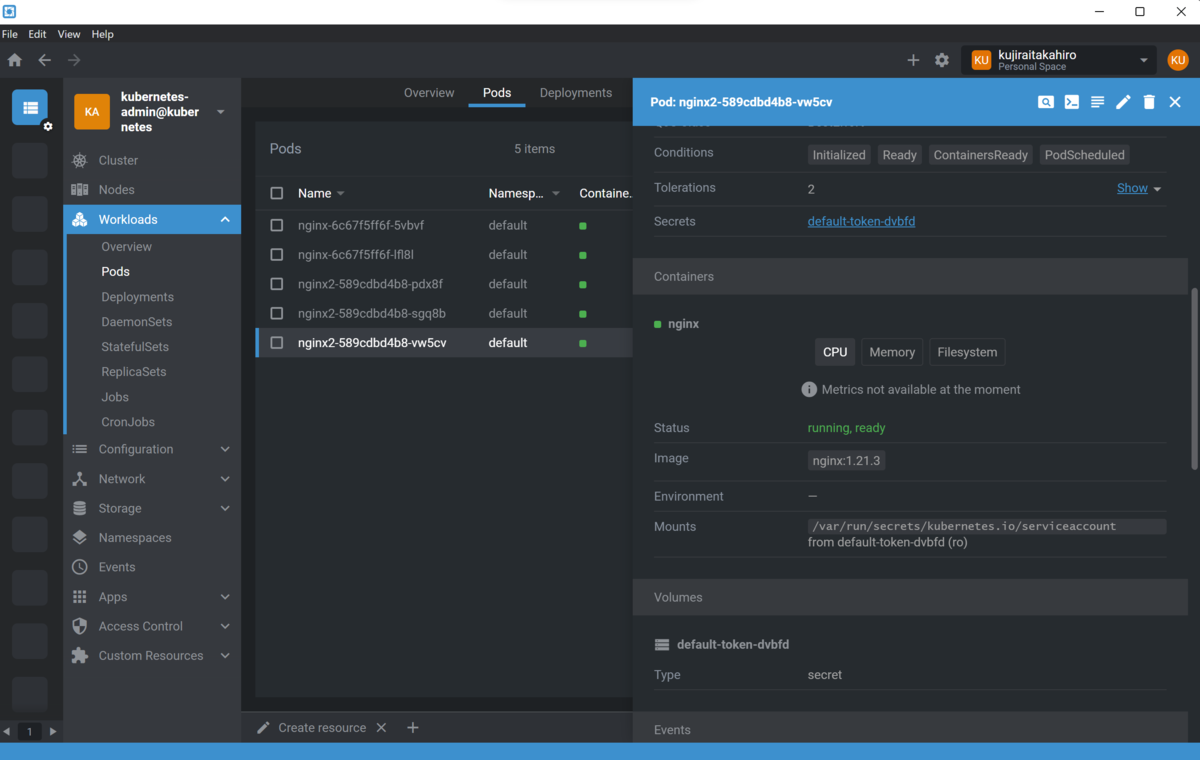Screen dimensions: 1200x760
Task: Expand the Storage section
Action: click(225, 508)
